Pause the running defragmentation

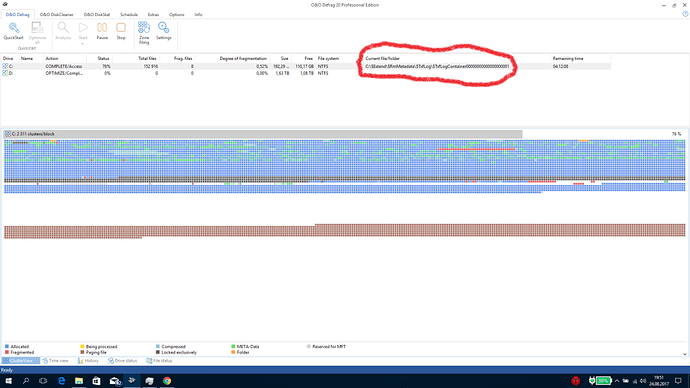[102, 31]
